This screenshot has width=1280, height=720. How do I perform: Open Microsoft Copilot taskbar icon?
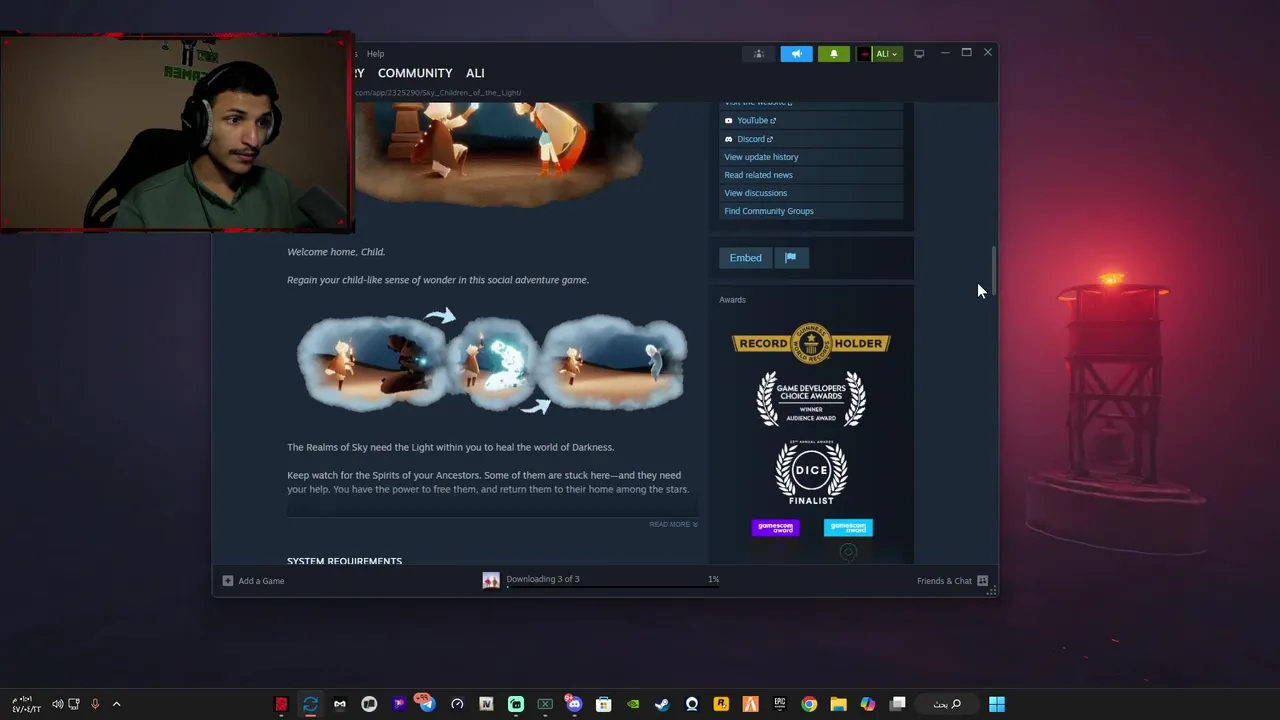(x=868, y=704)
